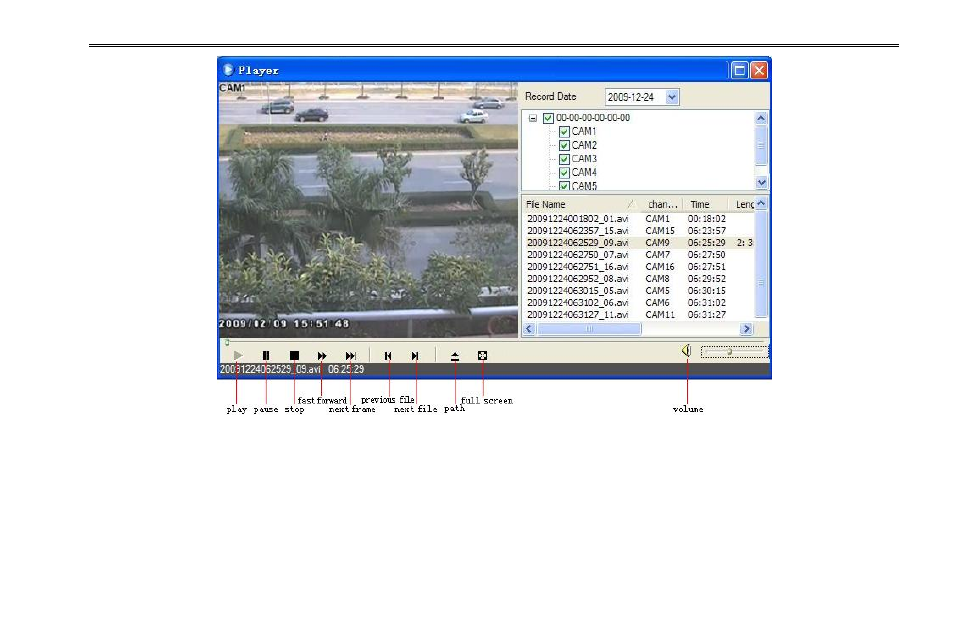Skip to the next file

(x=415, y=355)
